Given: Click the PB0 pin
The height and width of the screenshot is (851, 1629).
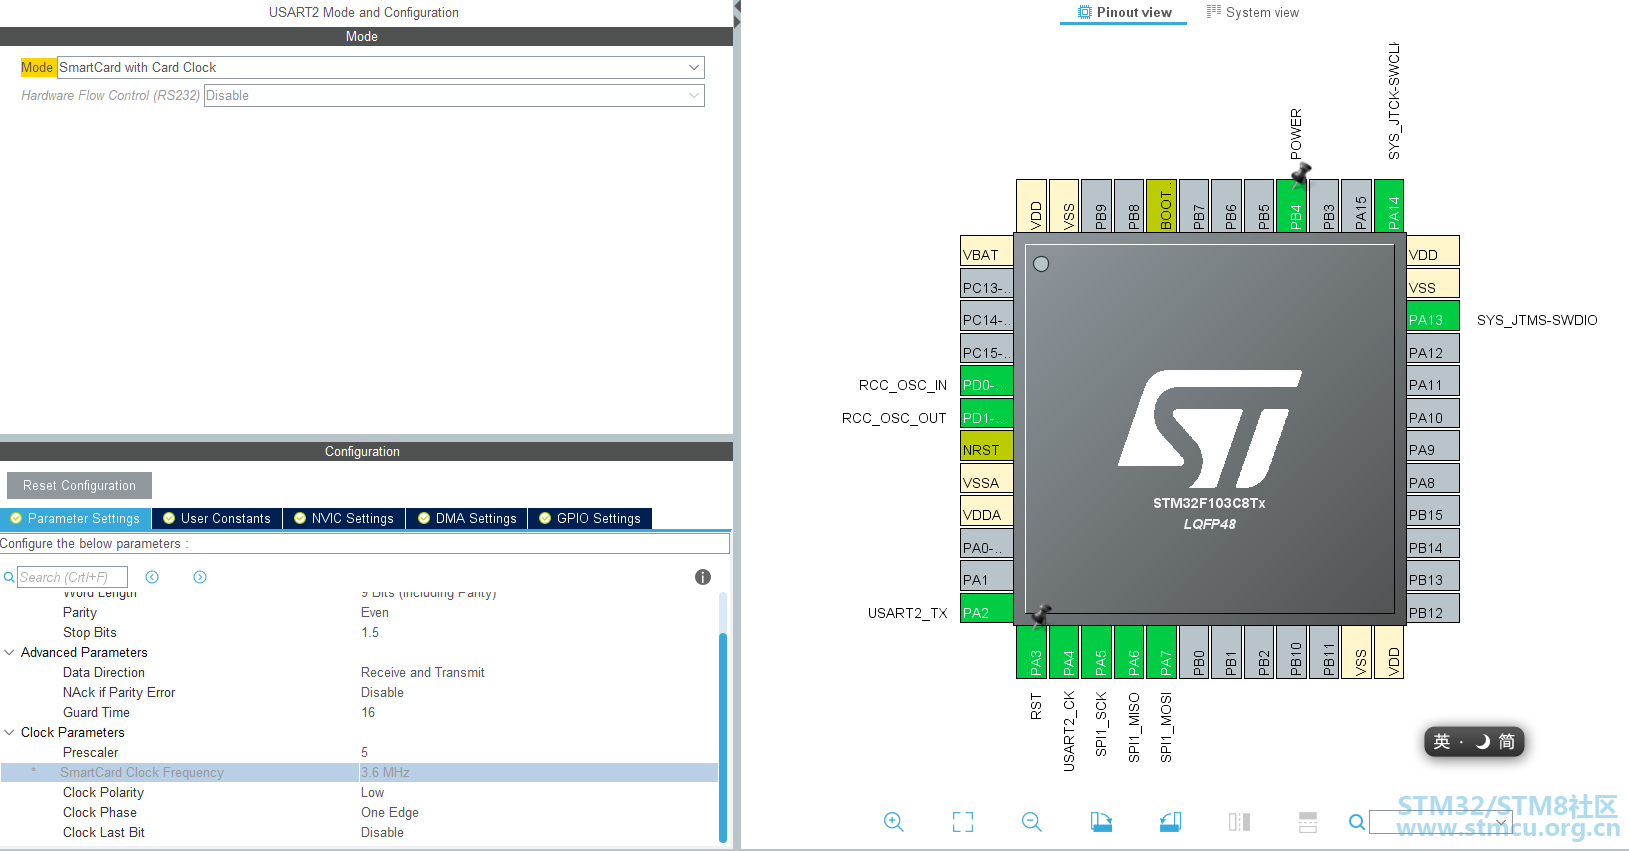Looking at the screenshot, I should [1194, 652].
